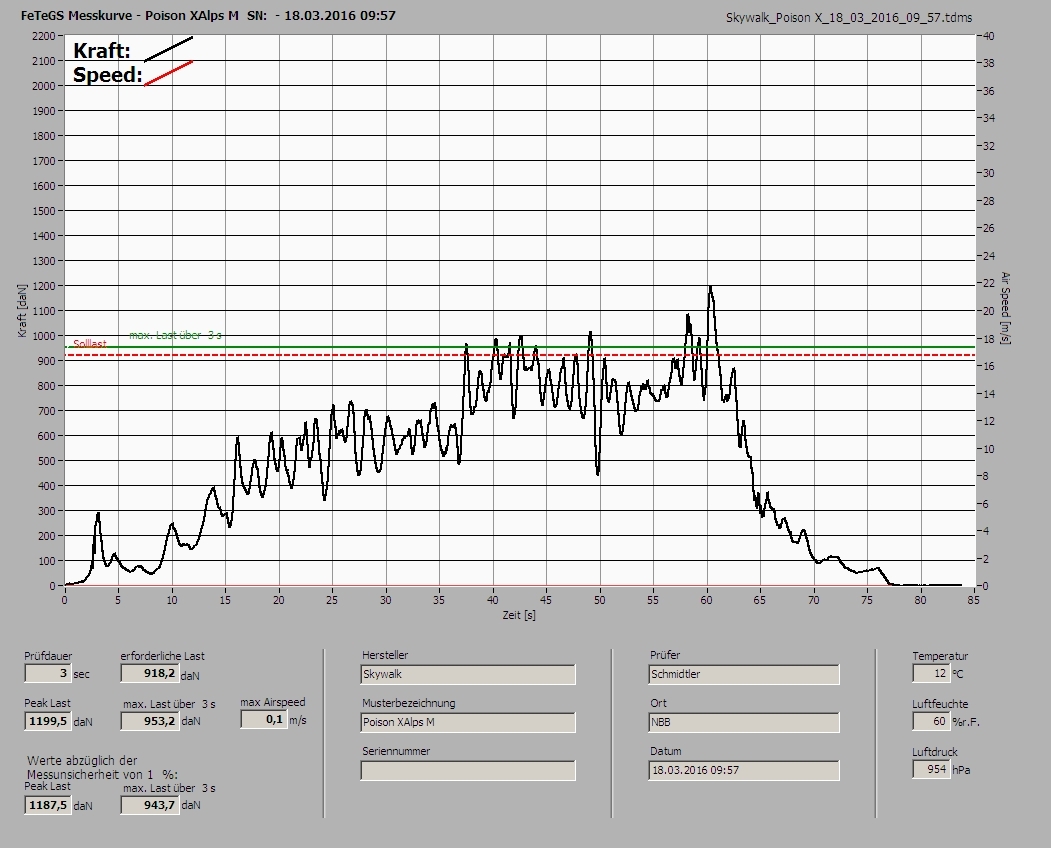Click the %r.F. unit text
This screenshot has height=848, width=1051.
point(966,722)
